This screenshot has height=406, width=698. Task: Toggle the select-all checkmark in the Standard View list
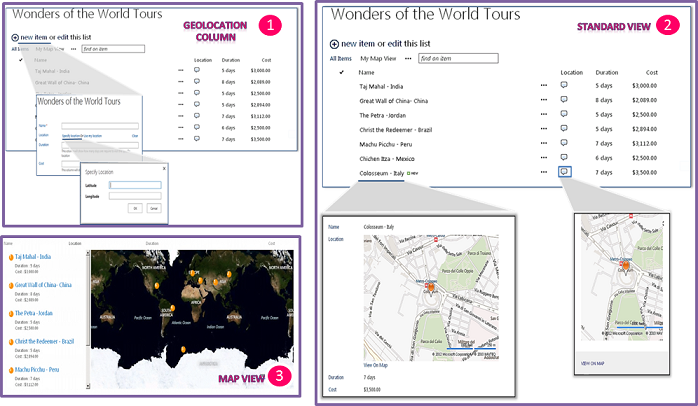[341, 72]
